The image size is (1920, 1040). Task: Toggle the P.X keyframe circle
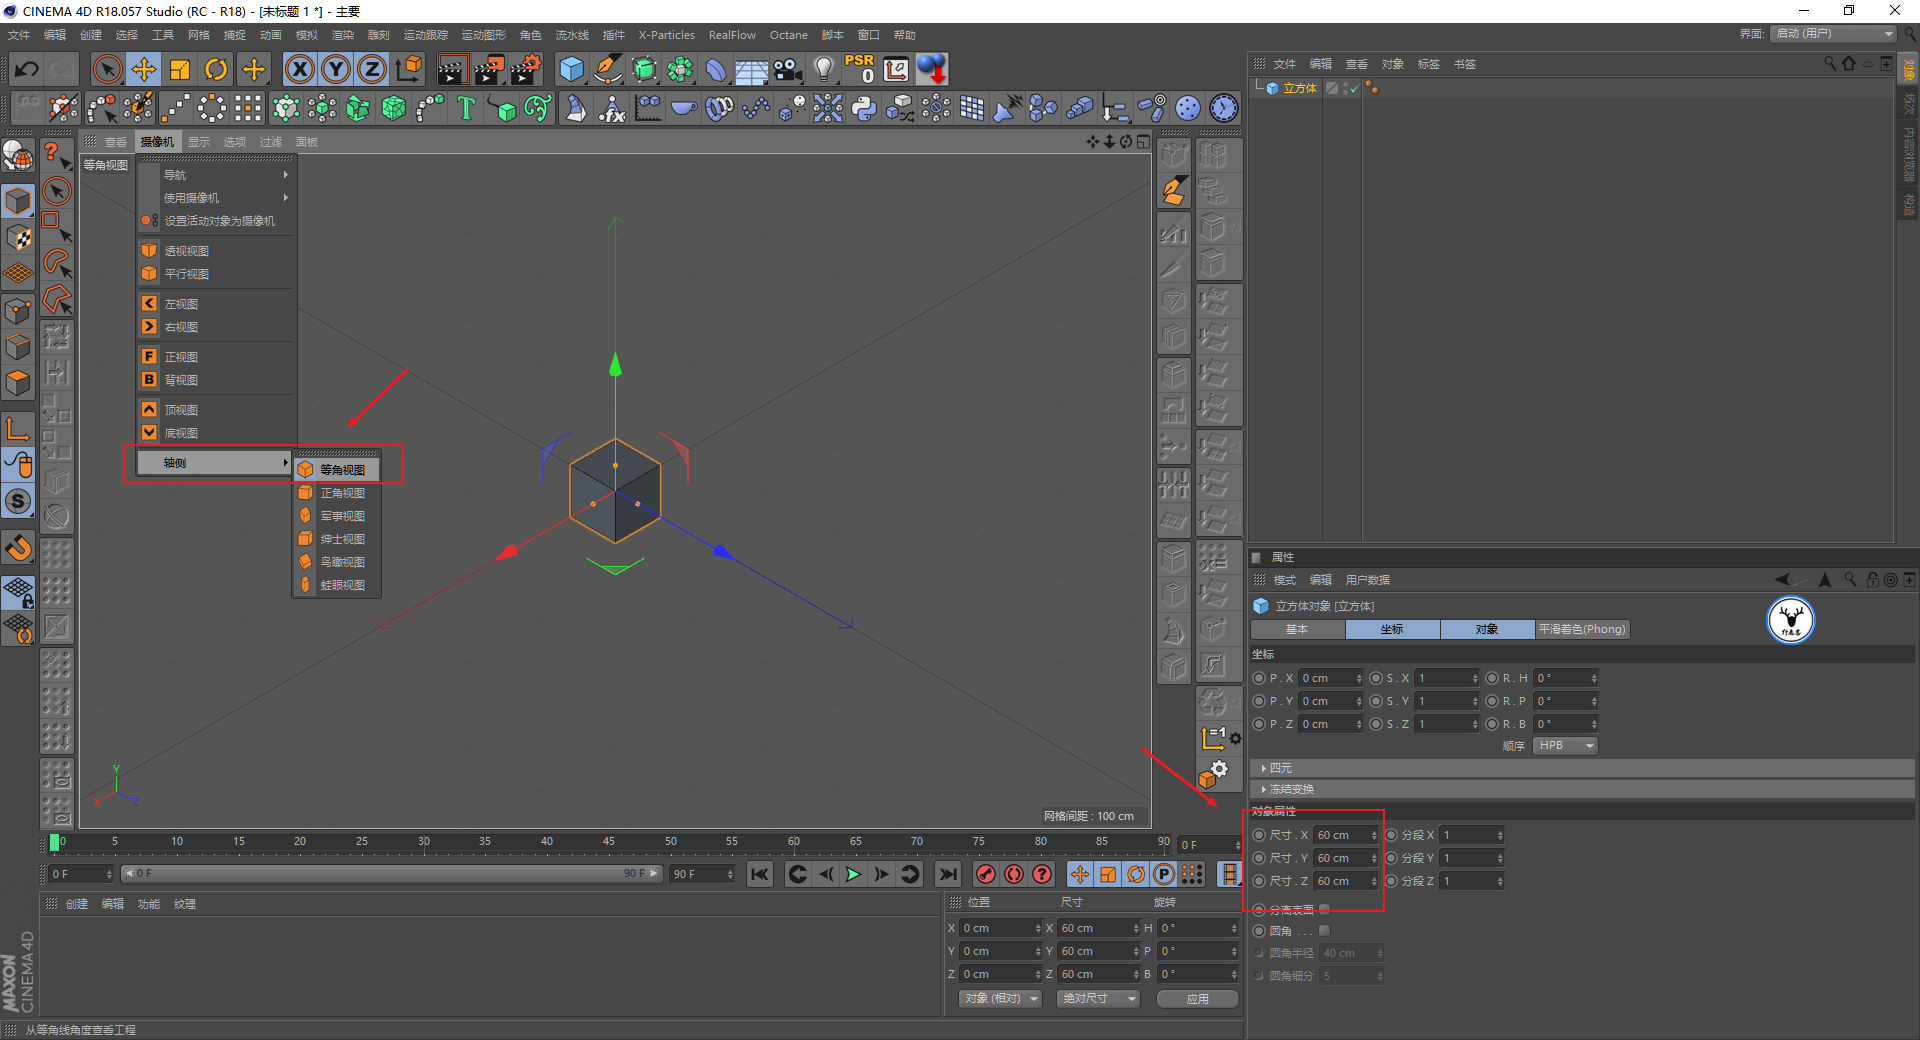1259,678
